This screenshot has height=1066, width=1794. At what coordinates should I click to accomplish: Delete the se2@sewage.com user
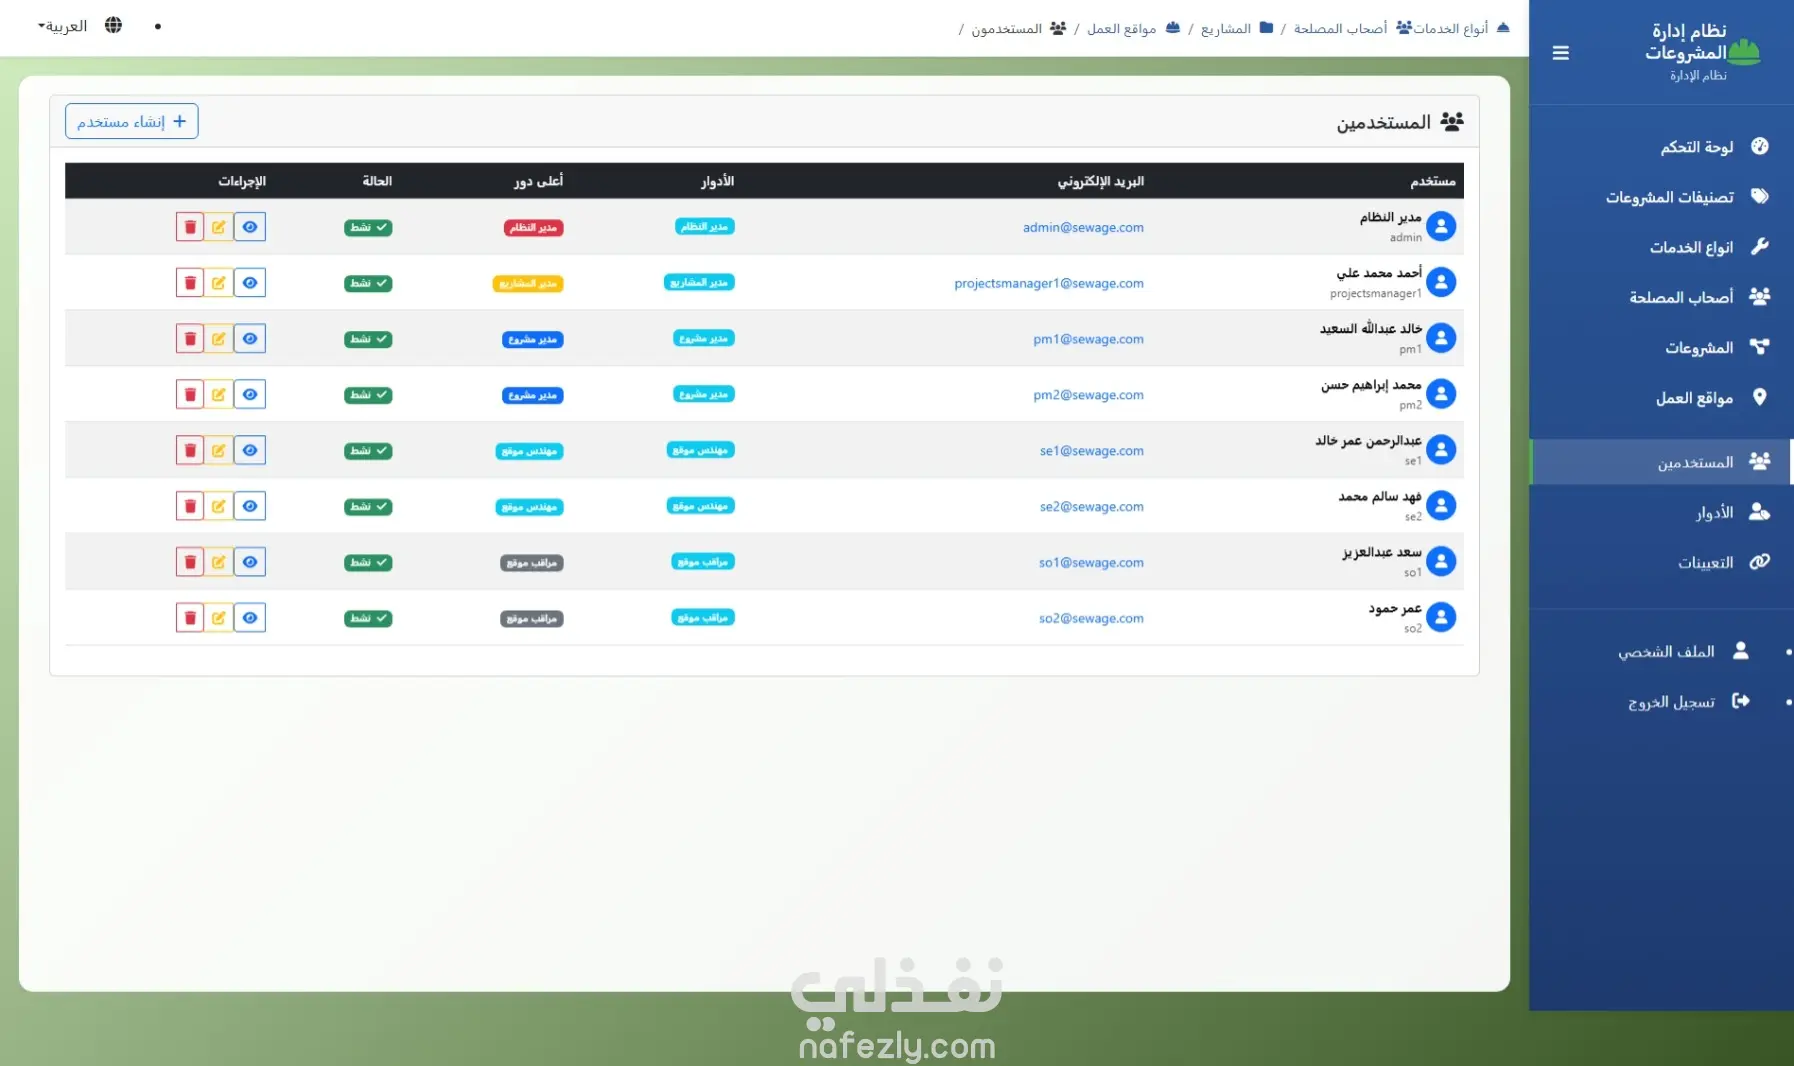click(190, 506)
